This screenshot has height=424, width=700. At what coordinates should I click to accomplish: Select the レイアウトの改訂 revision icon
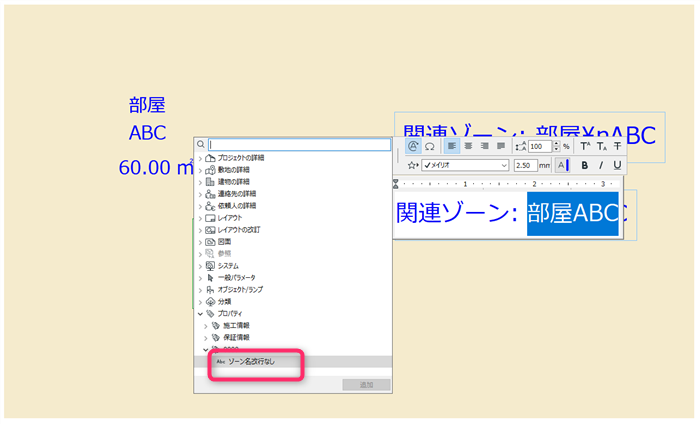pyautogui.click(x=210, y=230)
